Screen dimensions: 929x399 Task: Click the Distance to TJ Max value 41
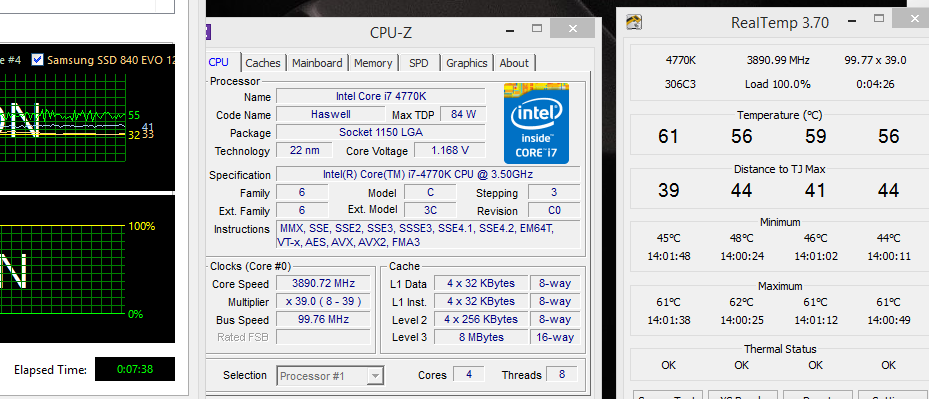[815, 190]
